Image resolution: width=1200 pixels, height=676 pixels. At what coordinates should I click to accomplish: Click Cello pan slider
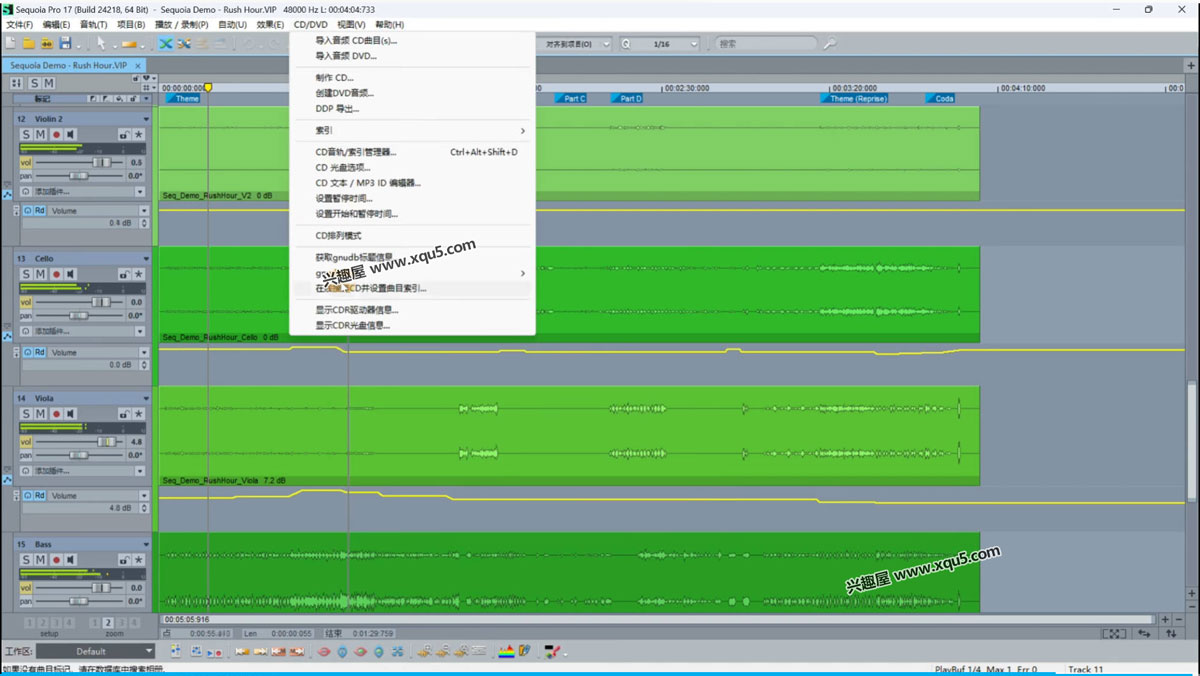click(x=80, y=315)
